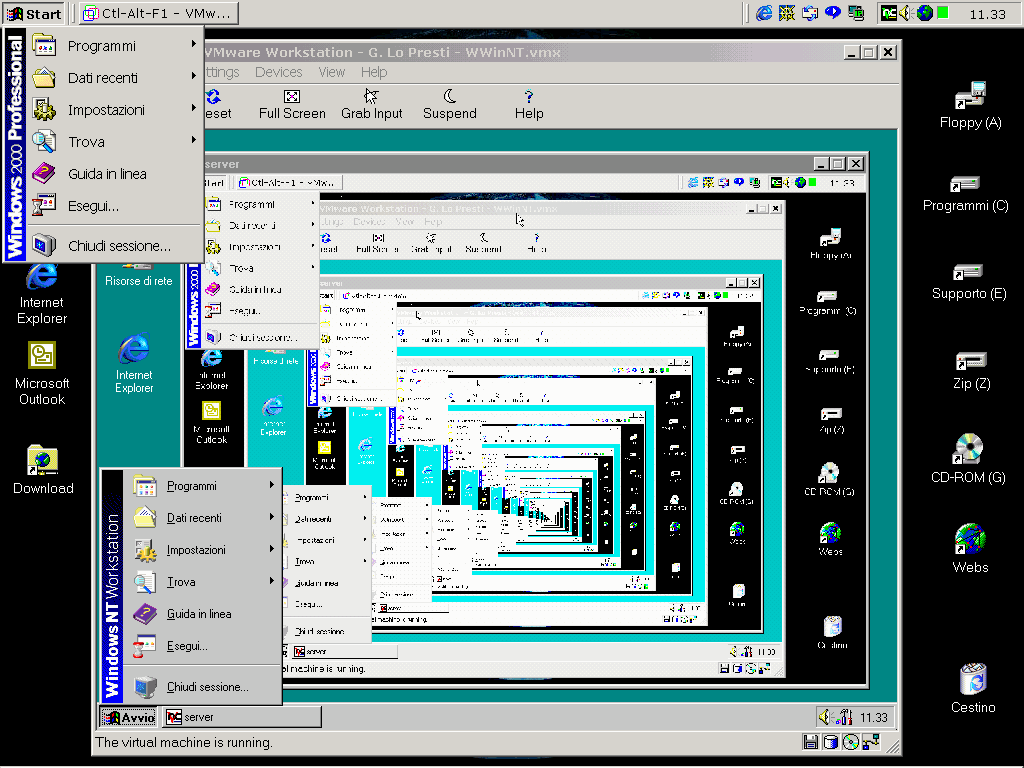Open Internet Explorer icon on host desktop
This screenshot has height=768, width=1024.
(x=42, y=295)
